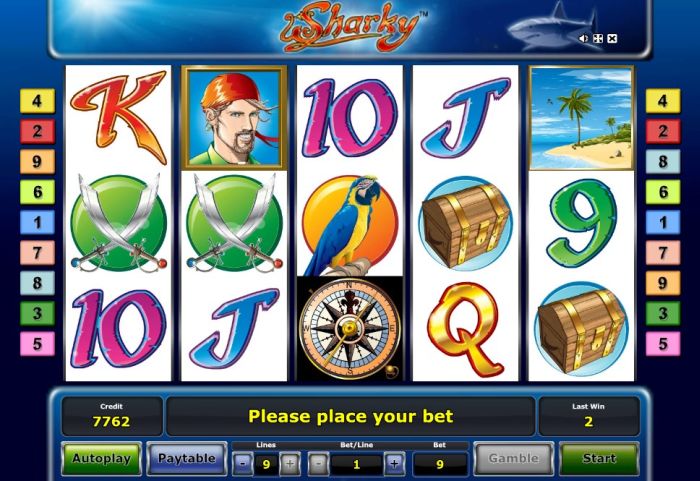Mute the game sound speaker icon
Viewport: 700px width, 481px height.
pyautogui.click(x=583, y=39)
